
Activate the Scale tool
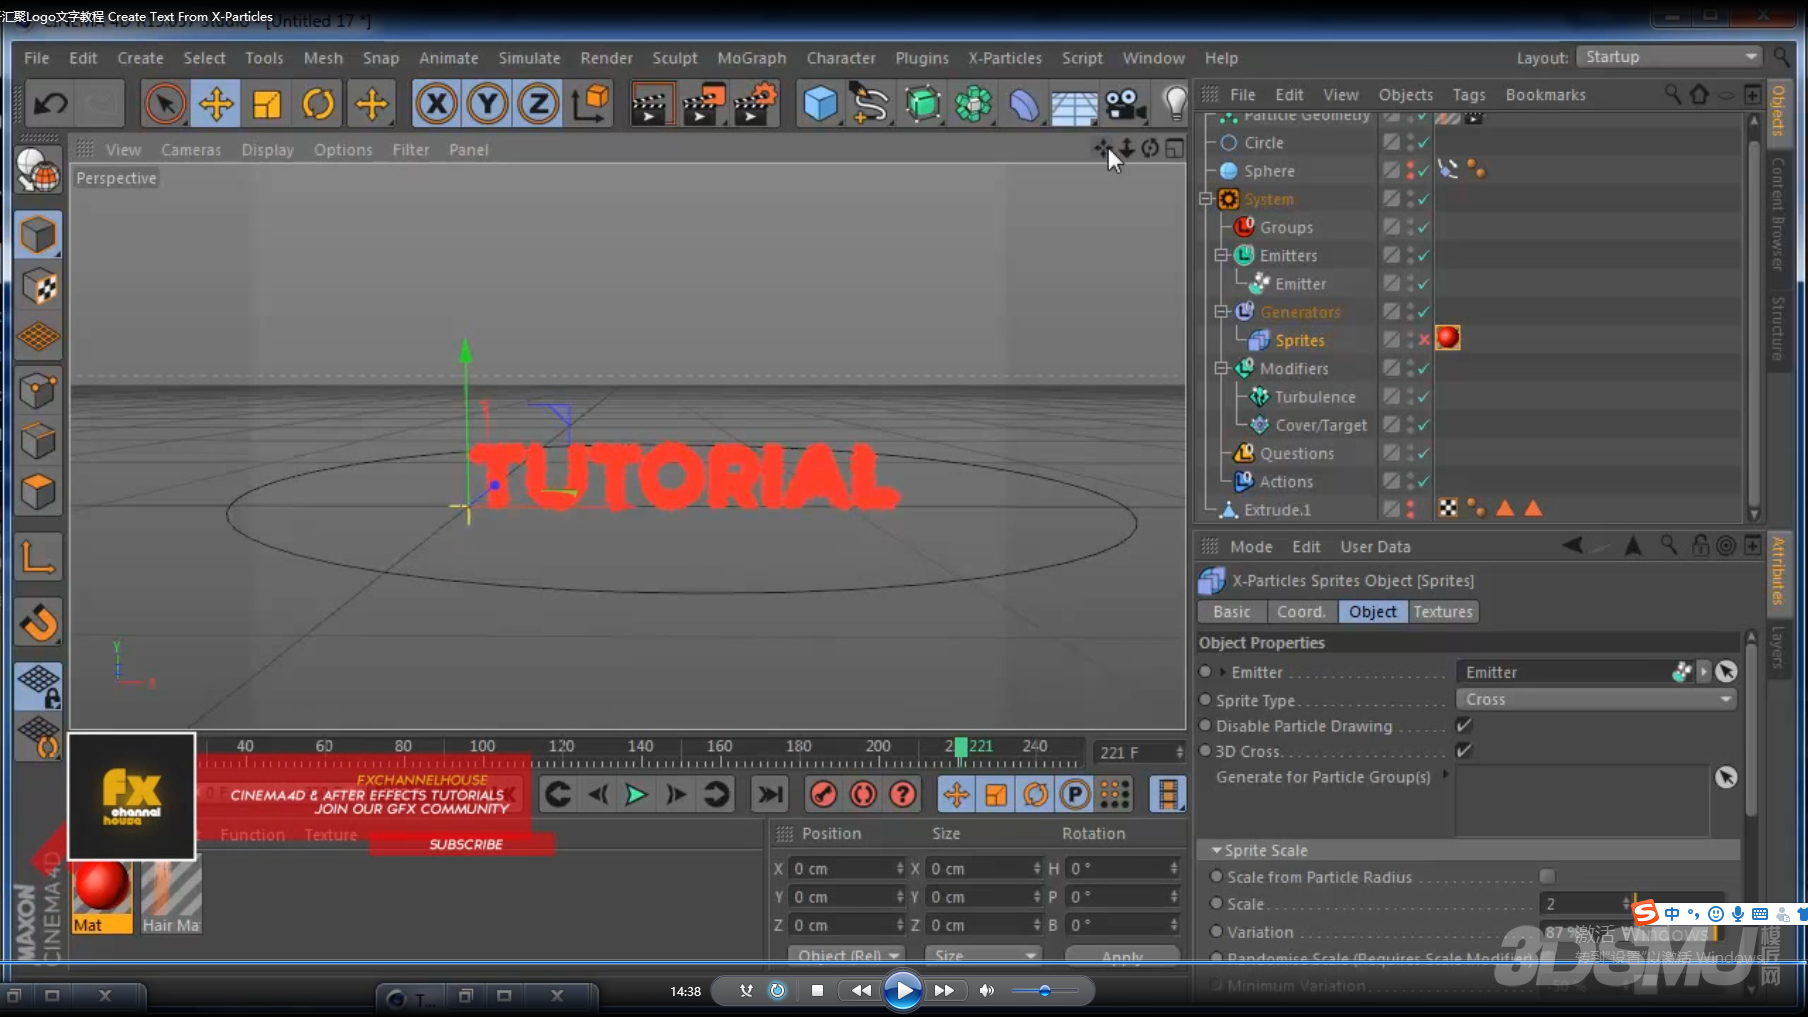(267, 104)
